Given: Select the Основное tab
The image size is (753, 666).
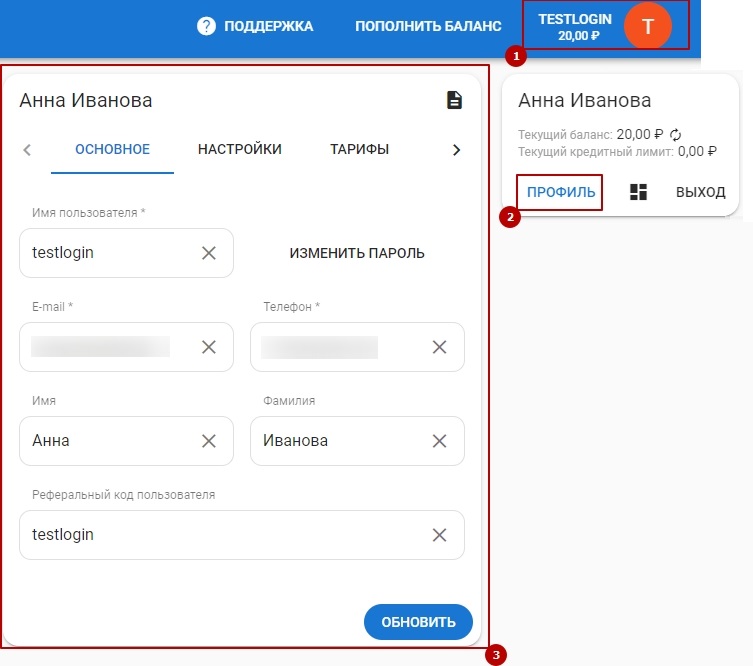Looking at the screenshot, I should [x=113, y=150].
